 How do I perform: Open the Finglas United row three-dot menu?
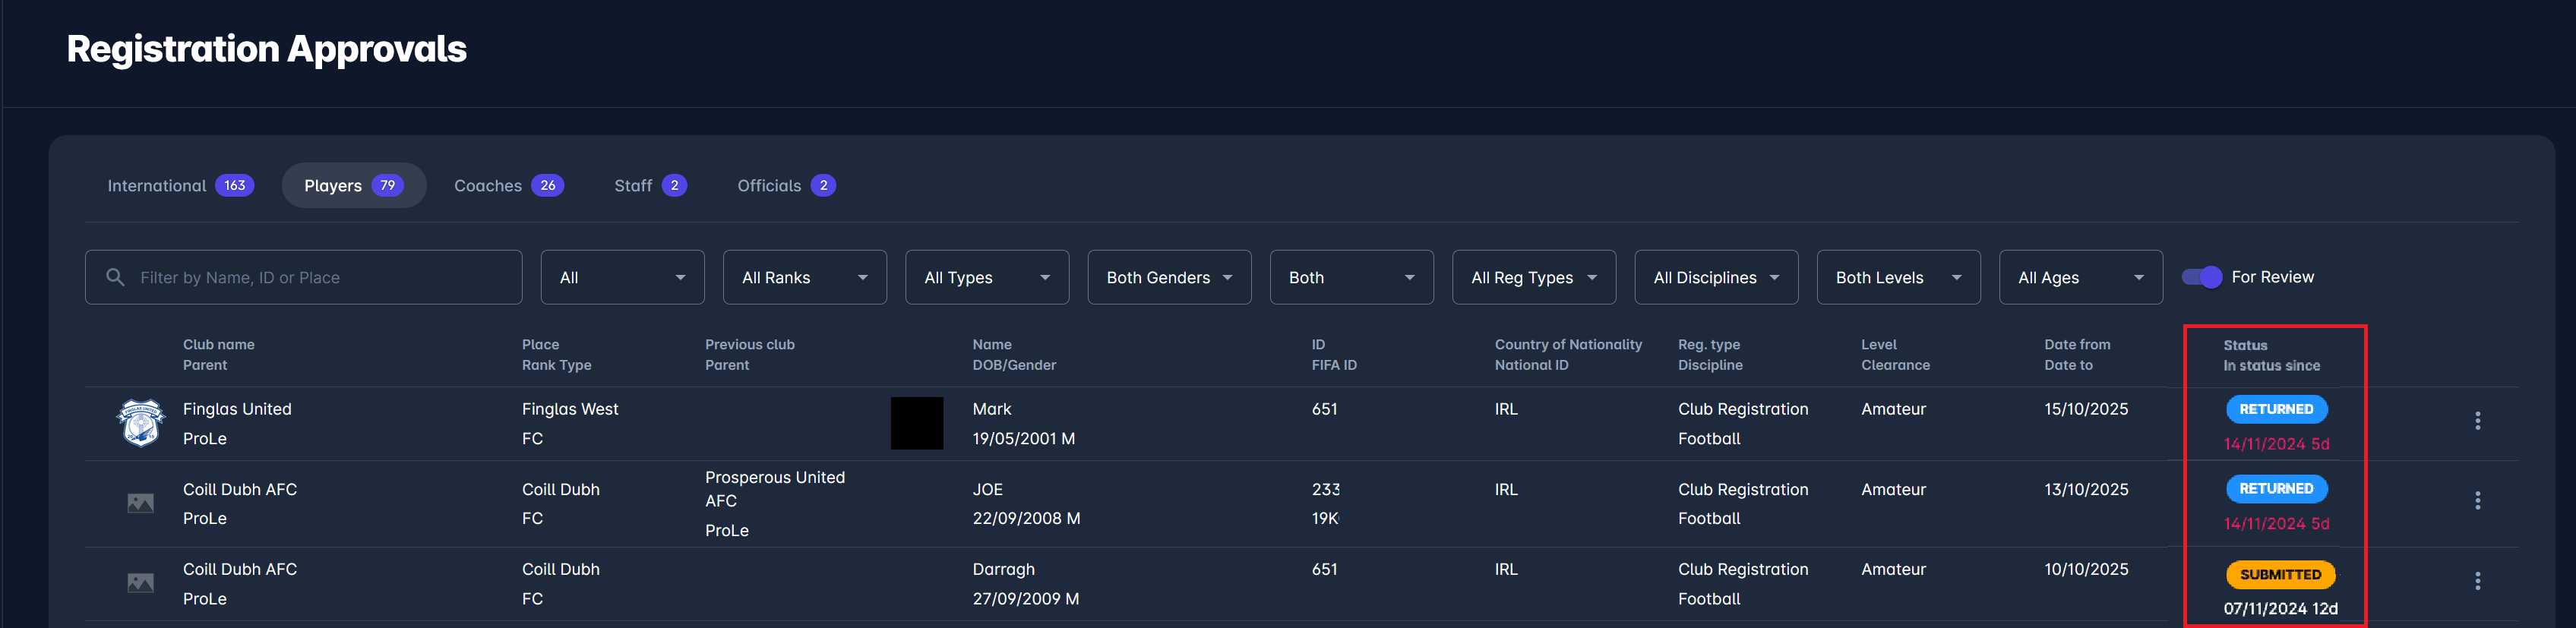(x=2476, y=421)
